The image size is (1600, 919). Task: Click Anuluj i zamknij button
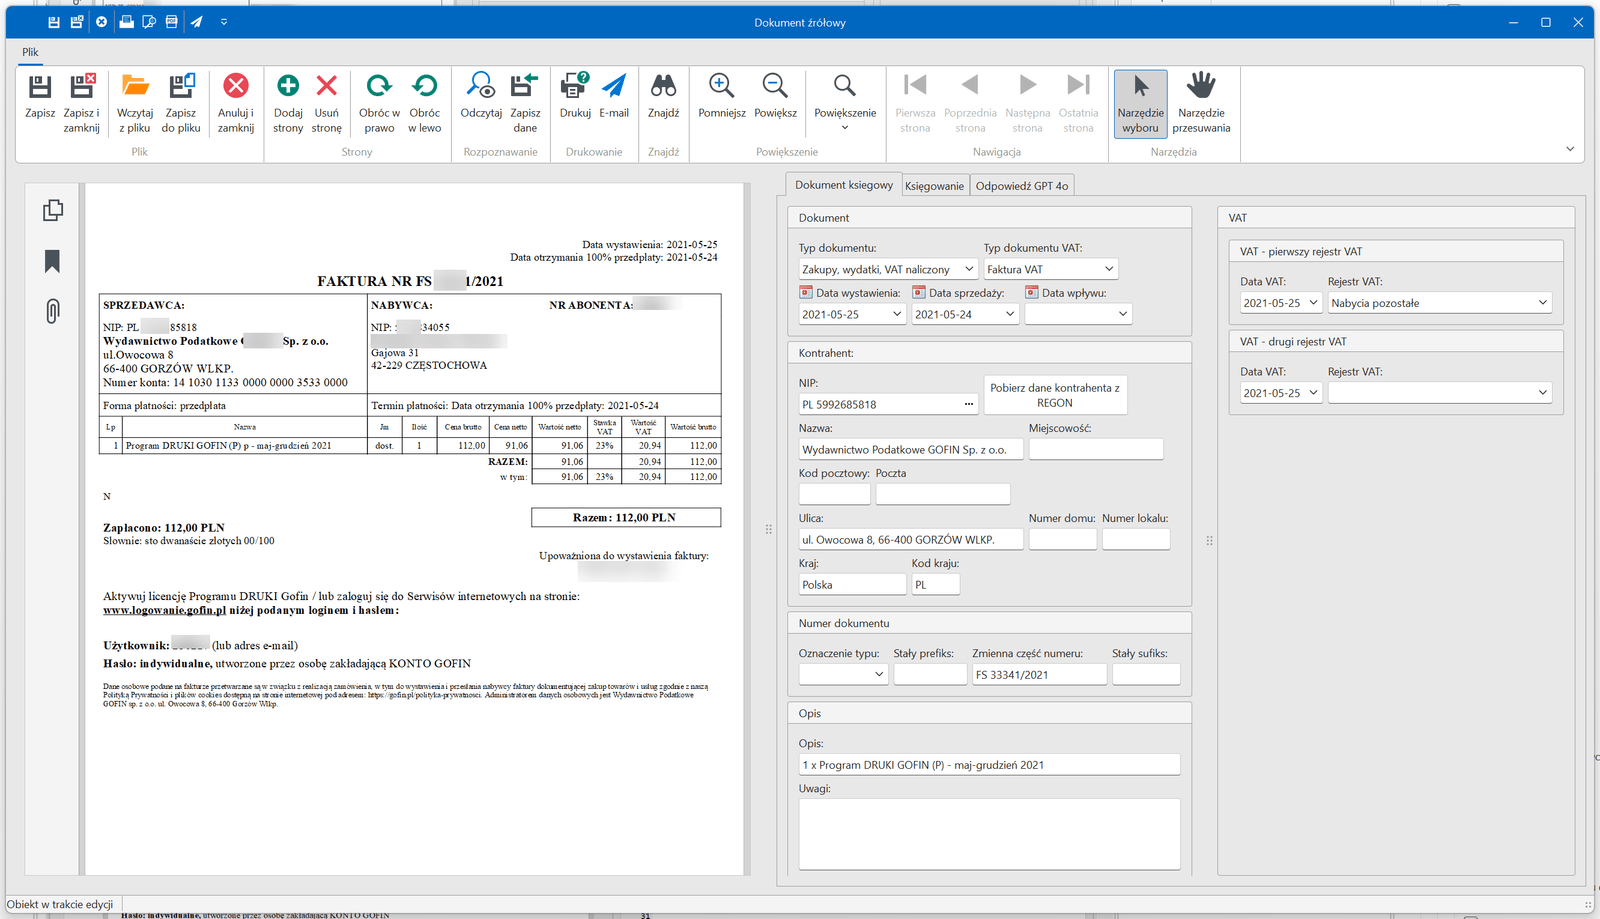(x=236, y=87)
